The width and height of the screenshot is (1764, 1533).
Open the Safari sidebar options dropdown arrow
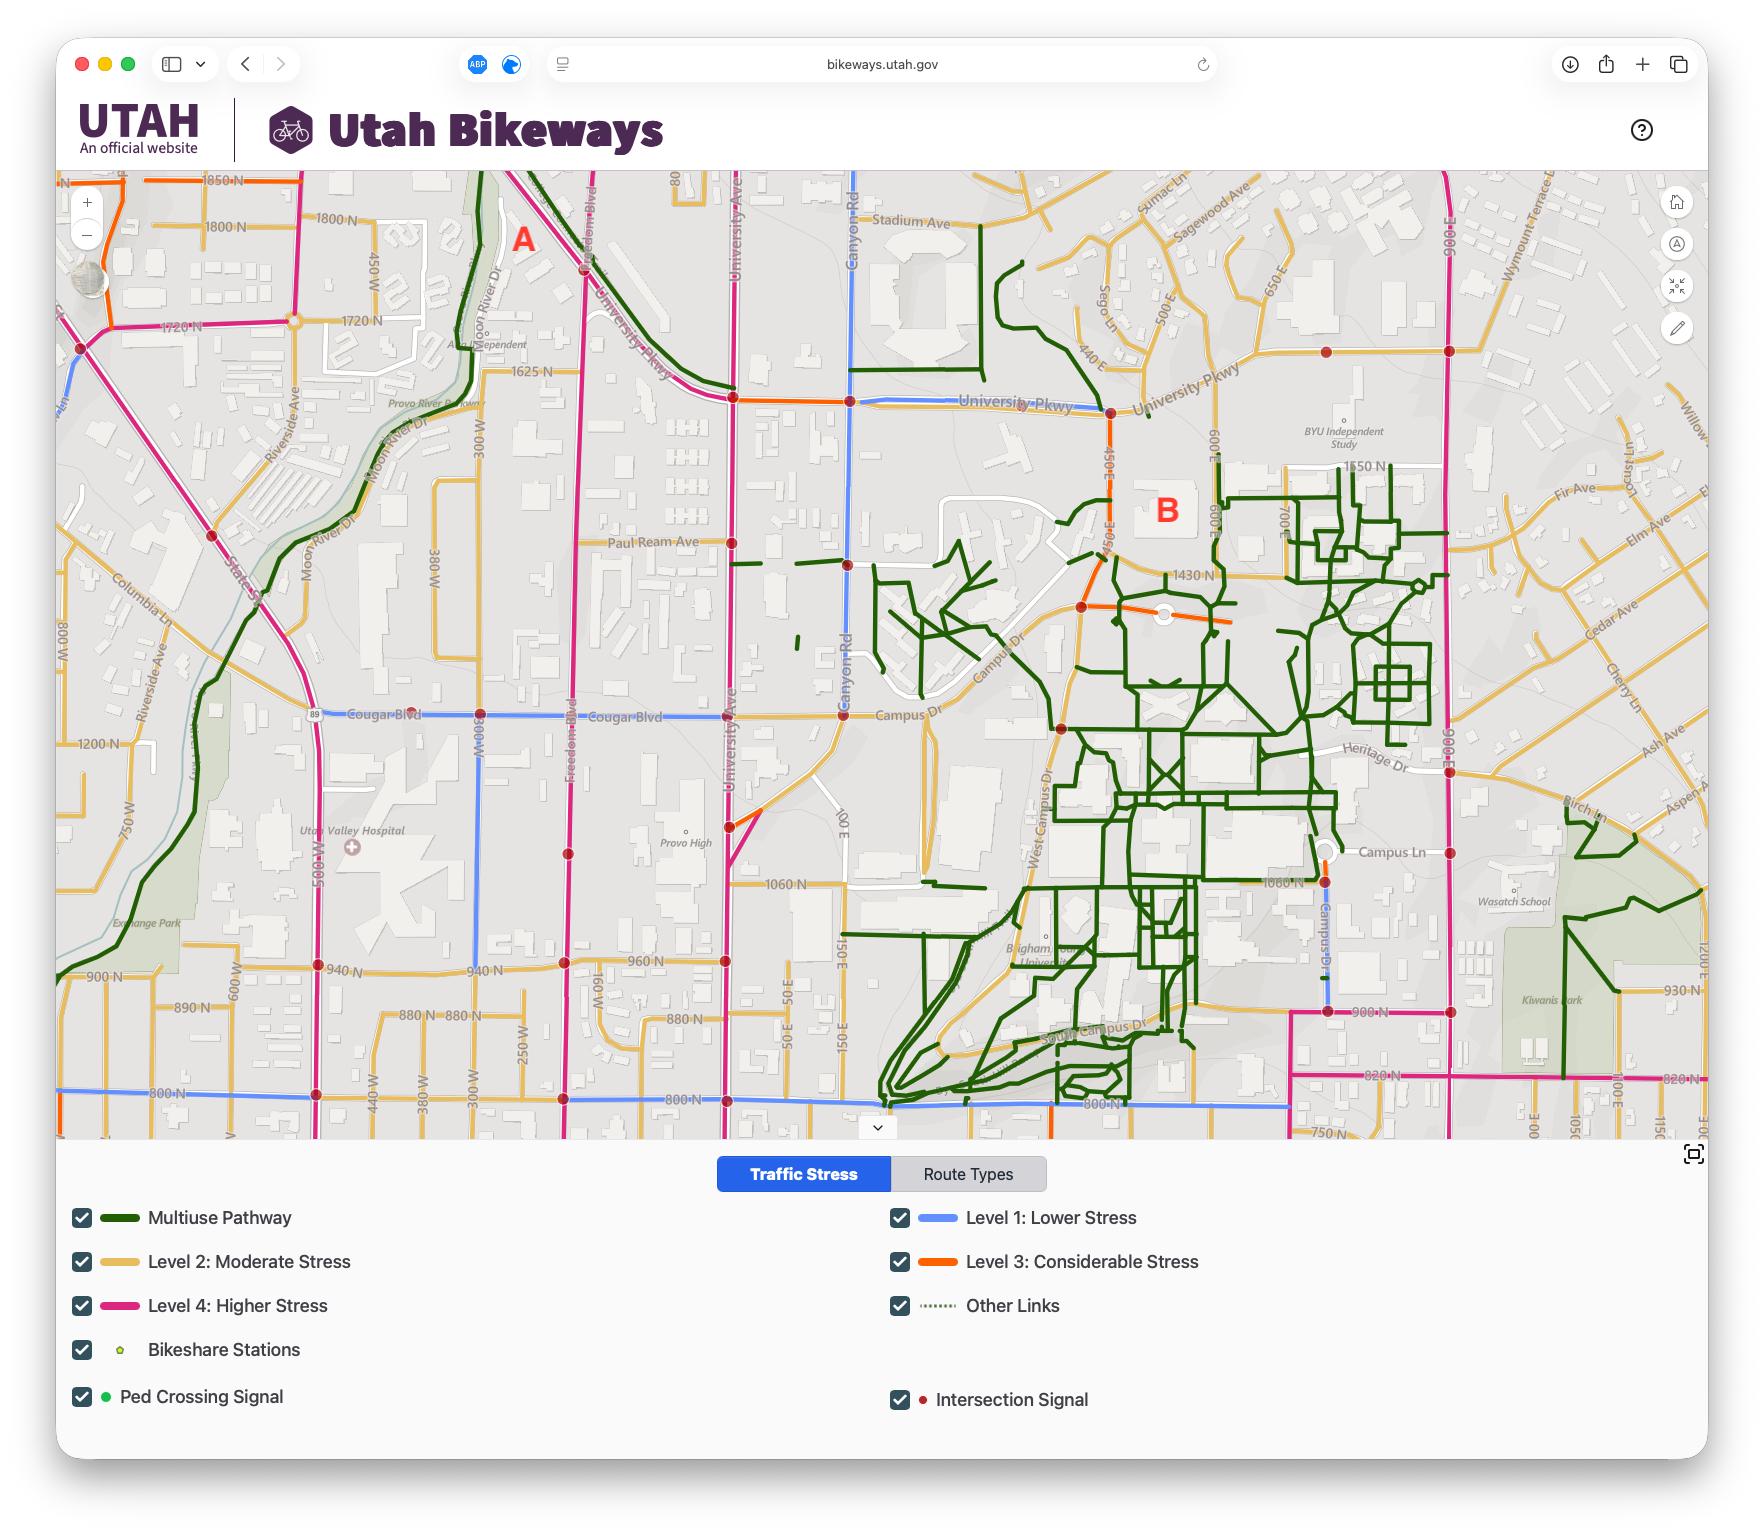pos(201,64)
